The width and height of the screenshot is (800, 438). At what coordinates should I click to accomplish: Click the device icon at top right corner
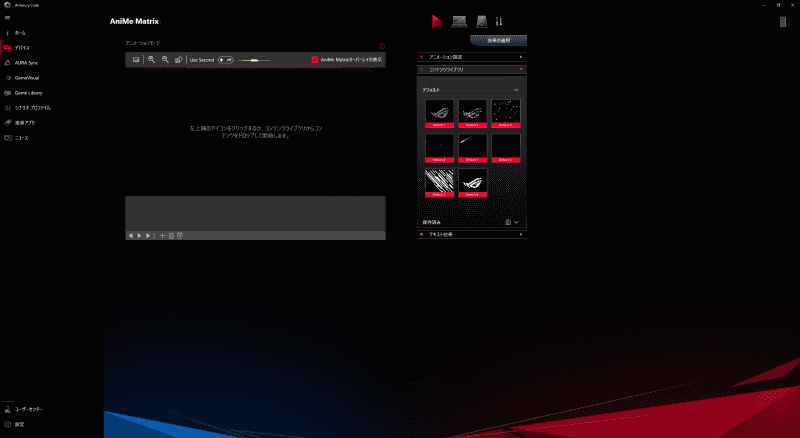point(783,21)
